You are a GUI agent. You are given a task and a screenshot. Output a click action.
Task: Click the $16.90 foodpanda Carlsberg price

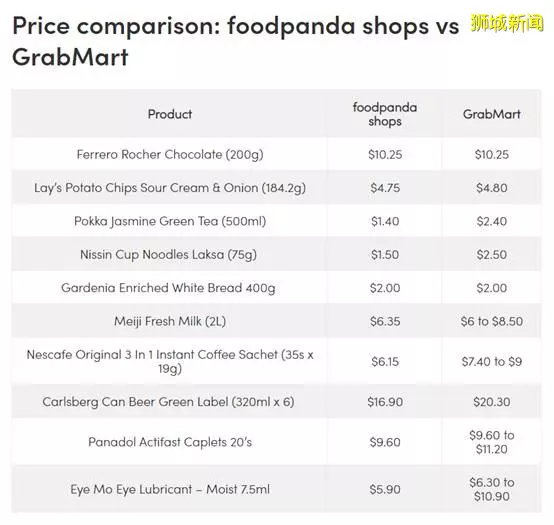[385, 402]
